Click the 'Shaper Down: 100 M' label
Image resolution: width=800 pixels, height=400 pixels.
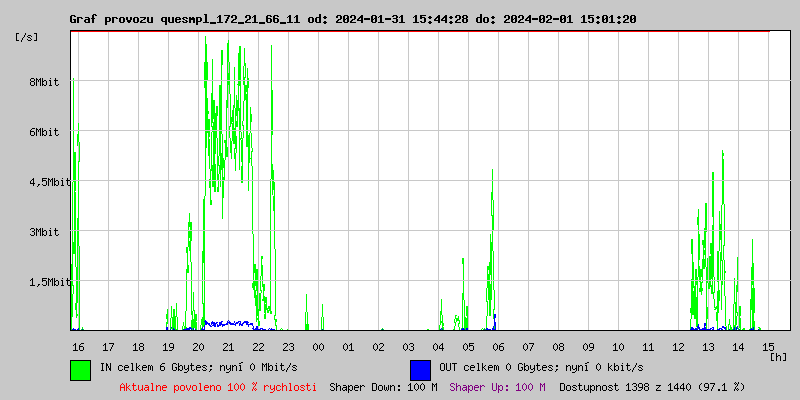pos(383,386)
